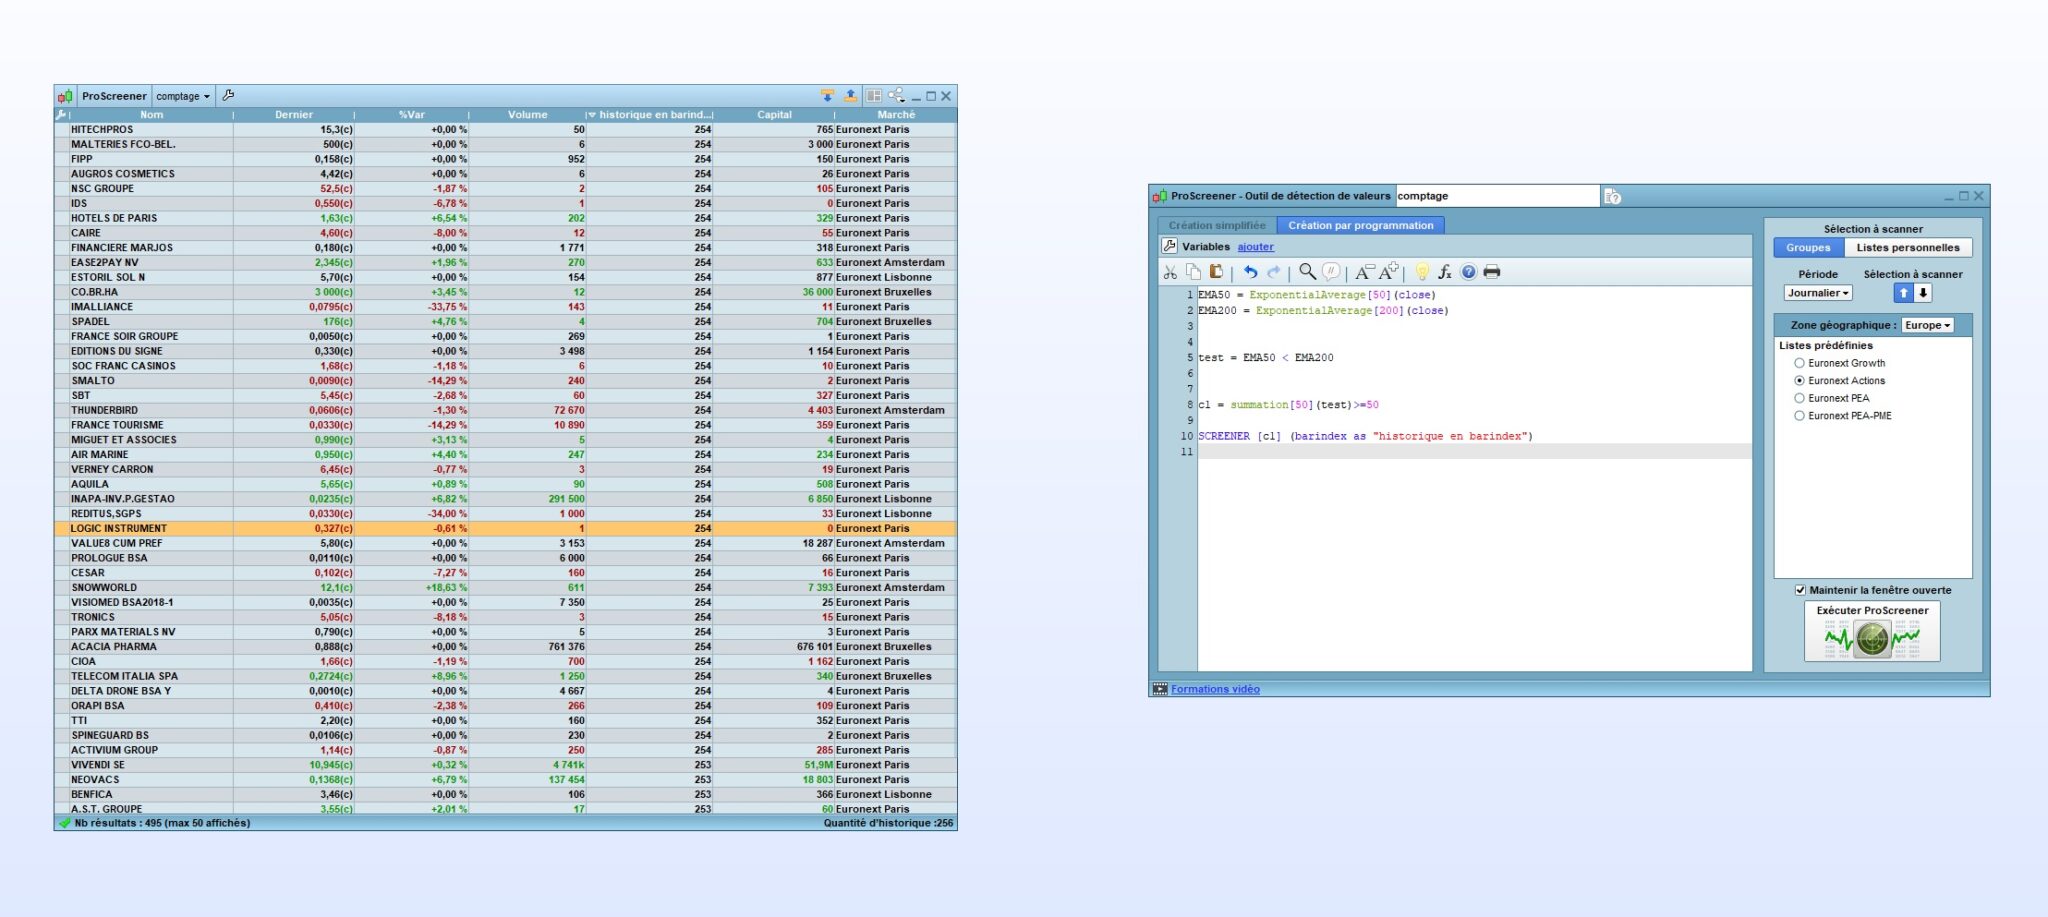
Task: Switch to Création simplifiée tab
Action: tap(1217, 225)
